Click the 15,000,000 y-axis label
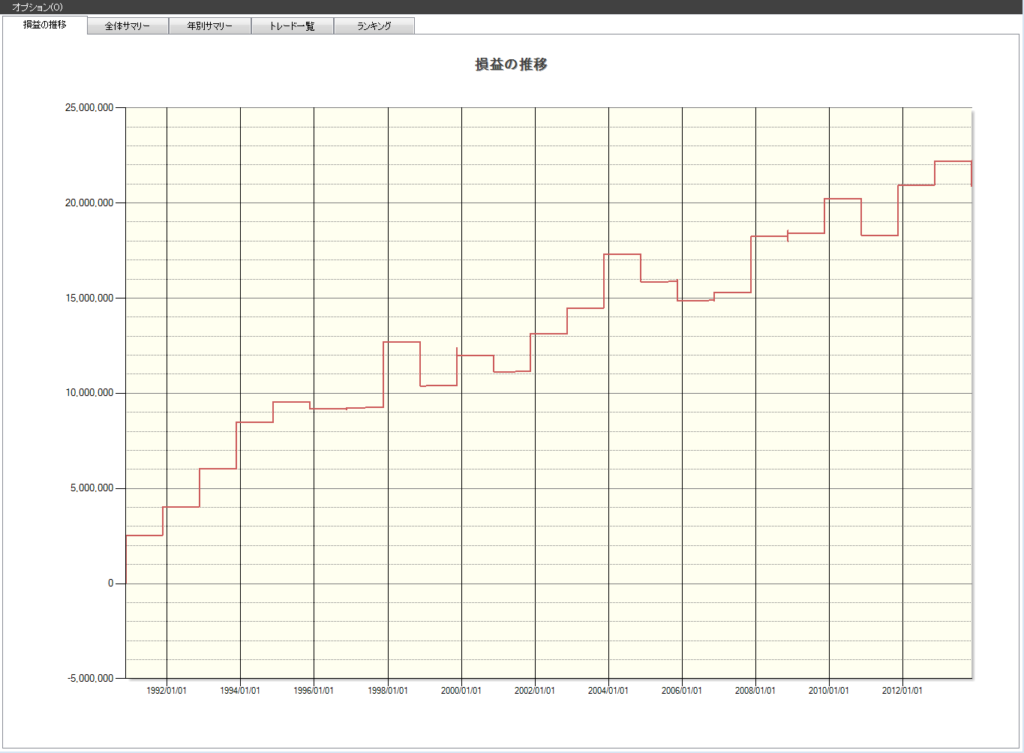The image size is (1024, 753). coord(89,298)
